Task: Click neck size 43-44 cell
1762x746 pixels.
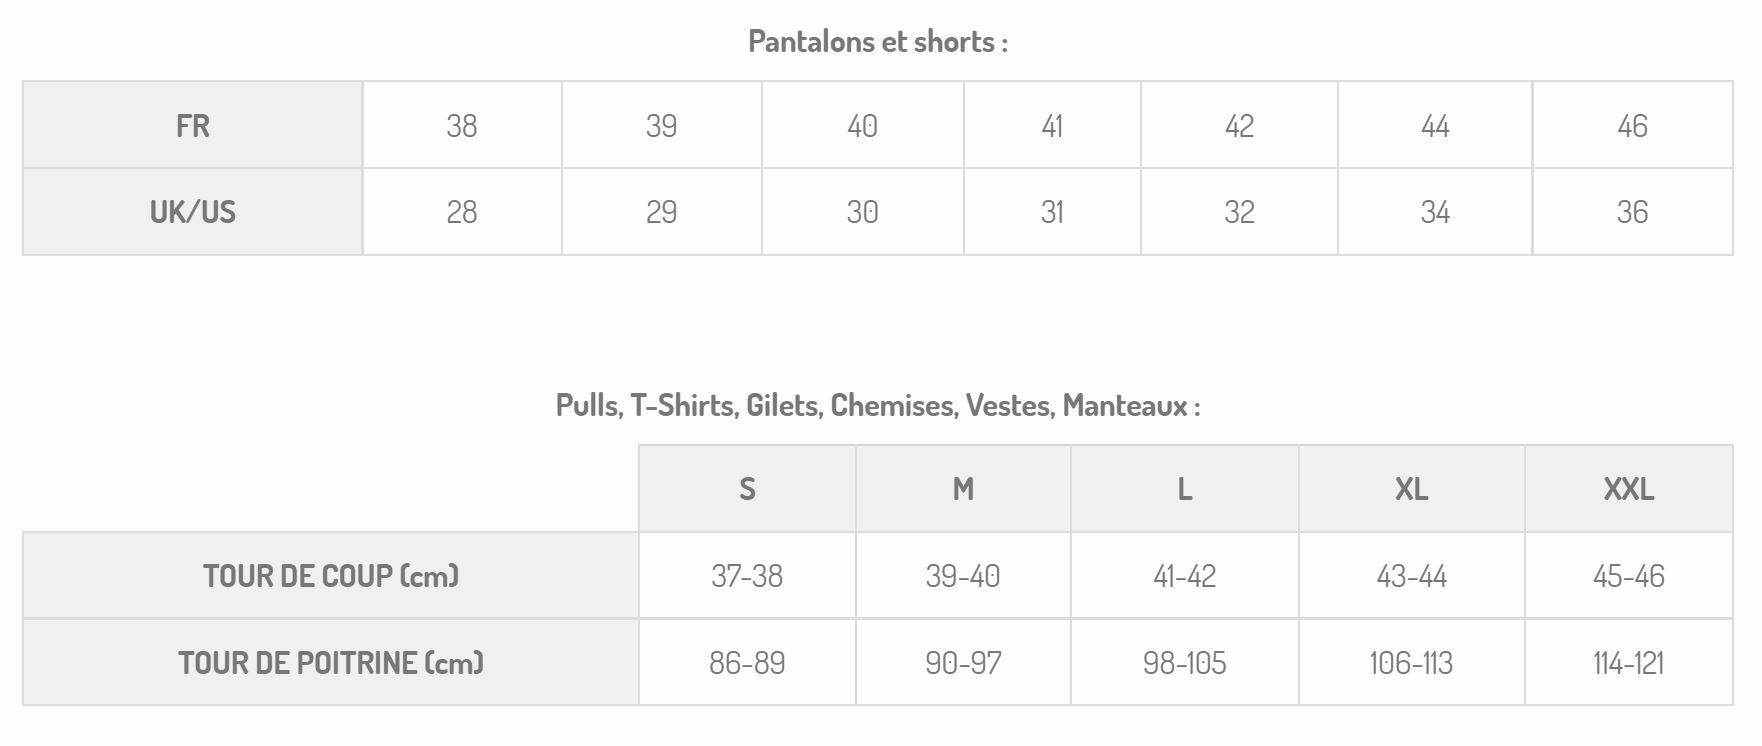Action: pyautogui.click(x=1412, y=576)
